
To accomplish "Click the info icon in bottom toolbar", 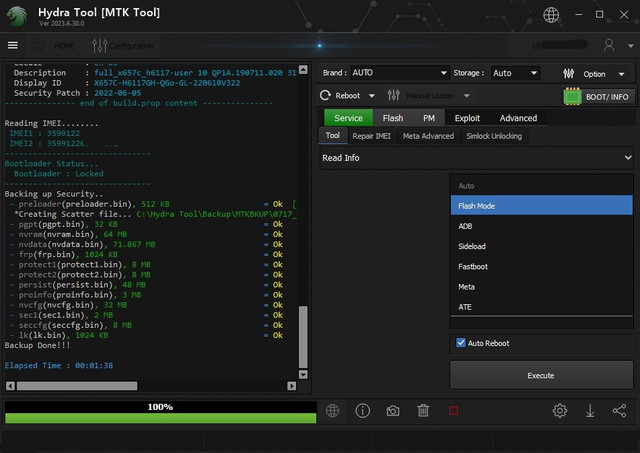I will (362, 411).
